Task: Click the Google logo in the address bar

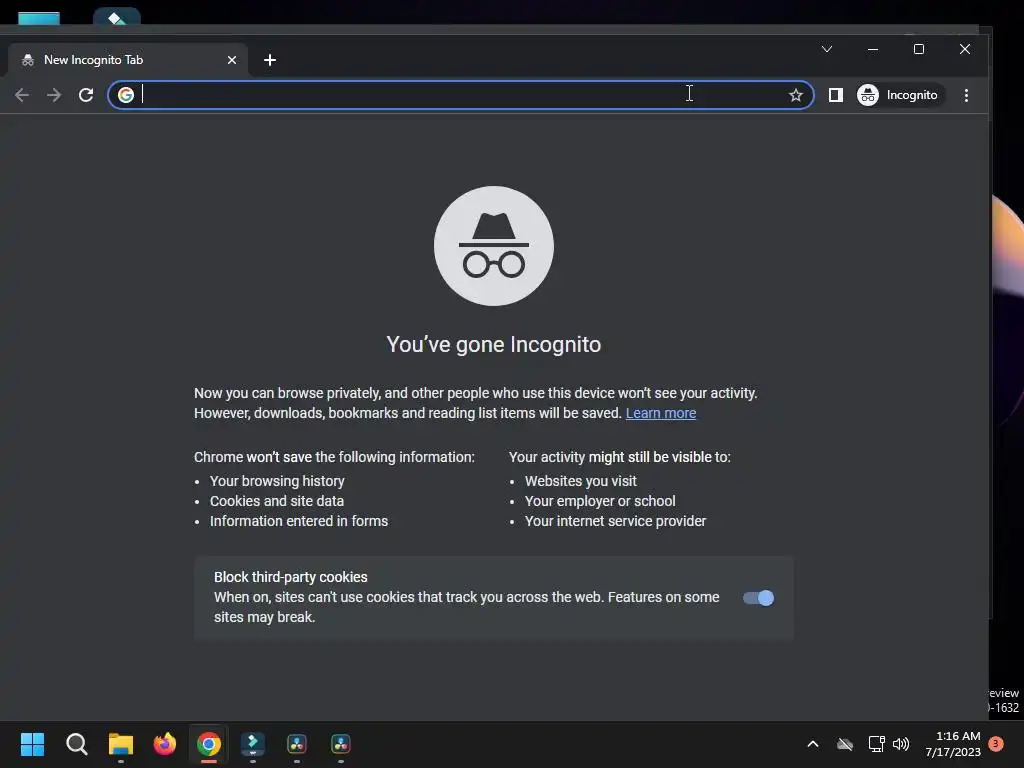Action: (x=126, y=95)
